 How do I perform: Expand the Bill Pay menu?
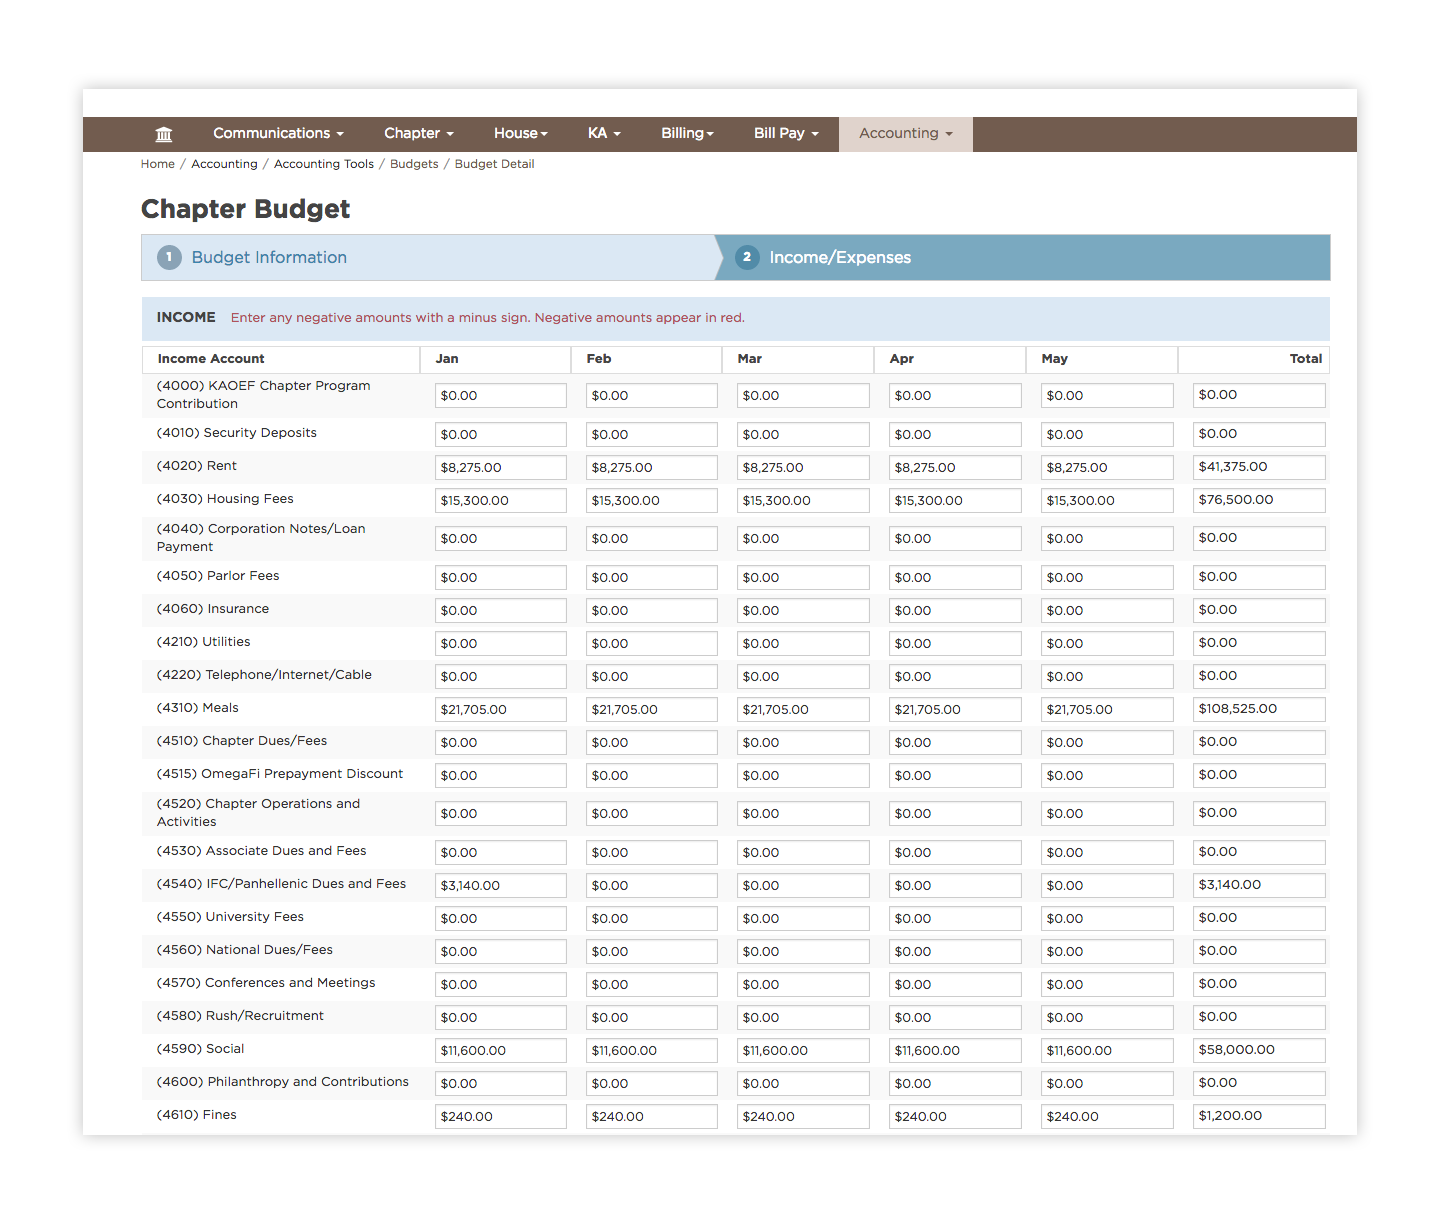[x=785, y=133]
